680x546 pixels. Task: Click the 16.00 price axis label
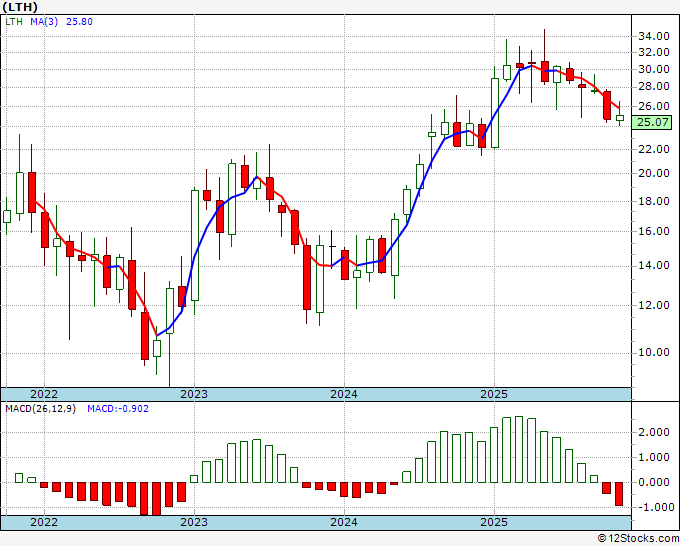click(x=654, y=232)
